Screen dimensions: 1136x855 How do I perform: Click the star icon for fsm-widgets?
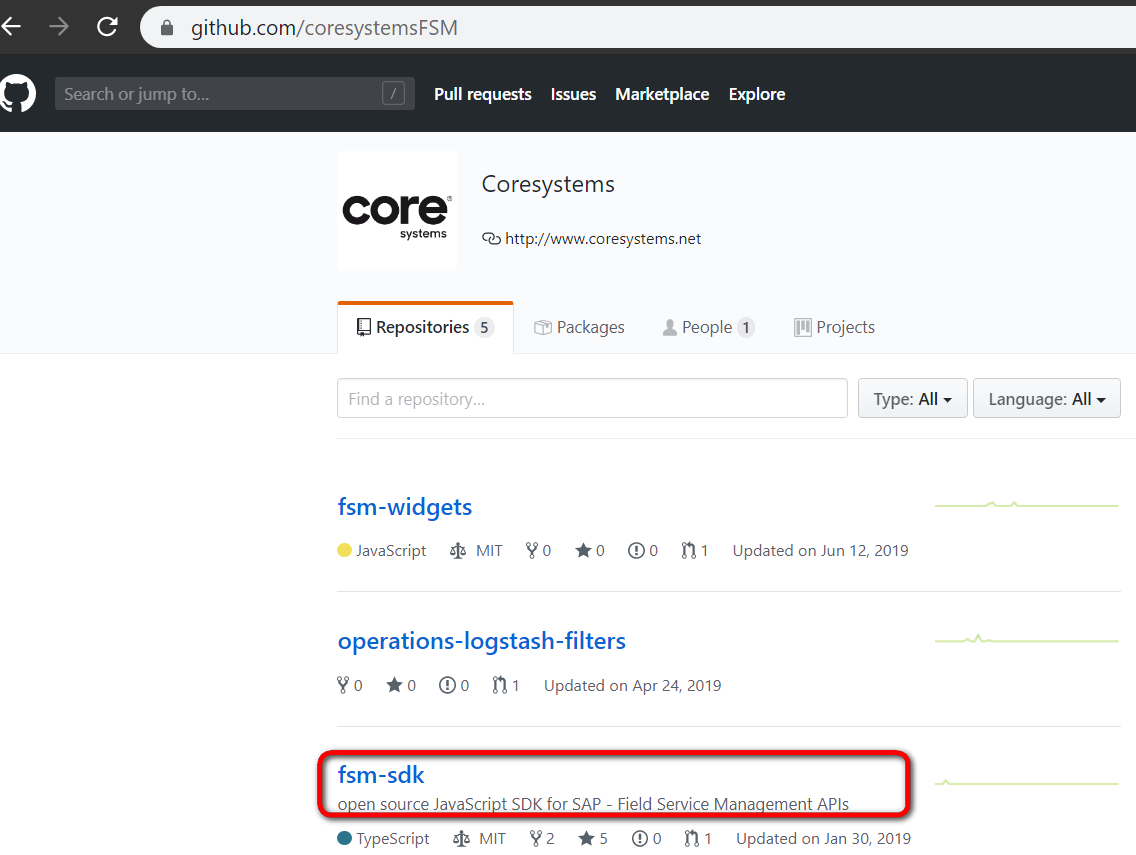point(583,551)
